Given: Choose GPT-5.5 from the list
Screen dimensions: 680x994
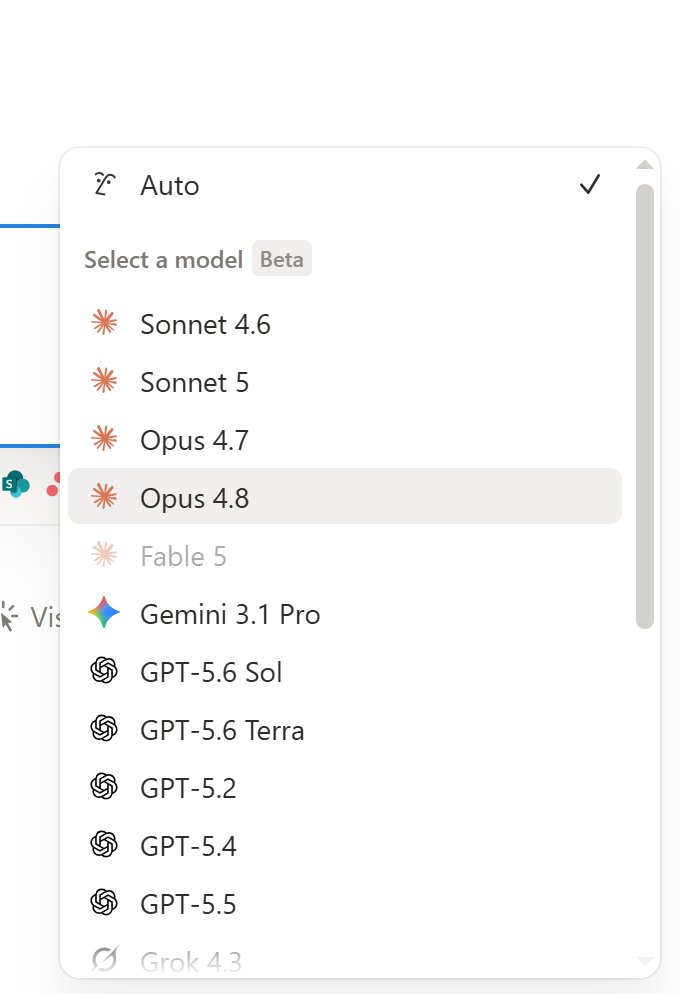Looking at the screenshot, I should [x=345, y=904].
